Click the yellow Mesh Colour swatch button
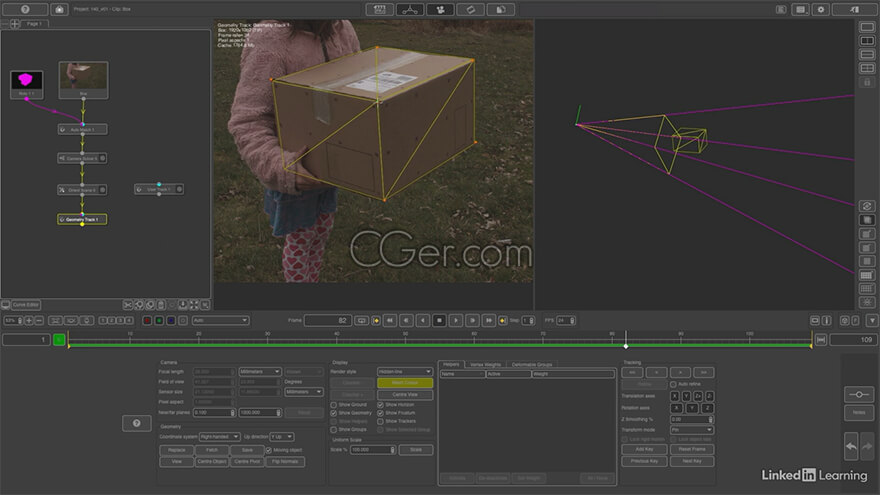 [x=405, y=383]
